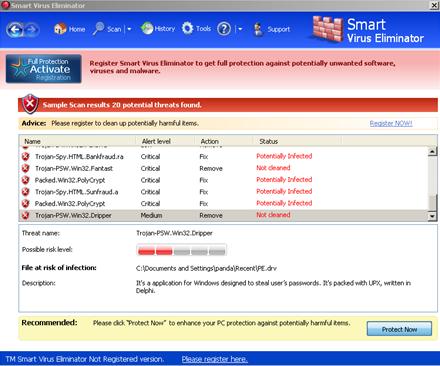Viewport: 440px width, 366px height.
Task: Click the Smart Virus Eliminator firewall logo
Action: coord(327,29)
